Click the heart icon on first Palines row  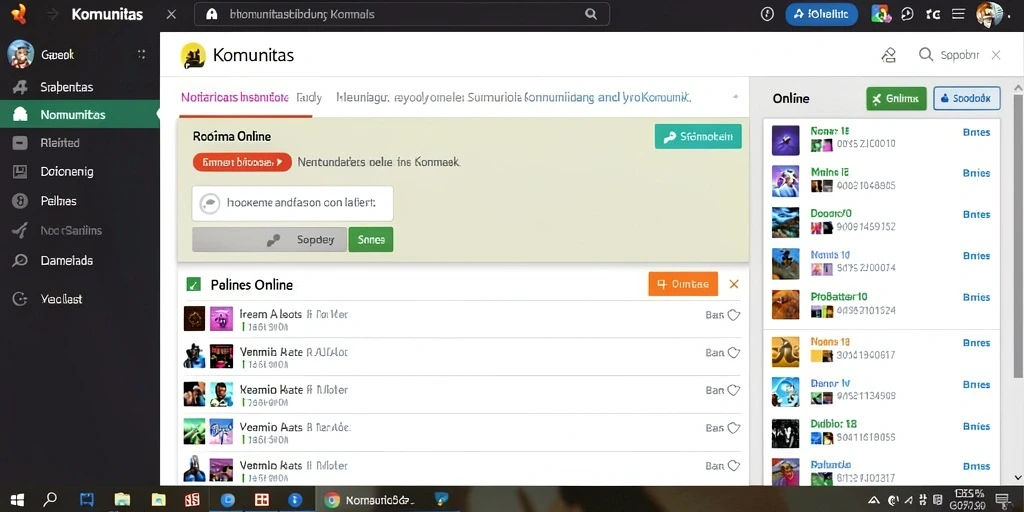(733, 315)
